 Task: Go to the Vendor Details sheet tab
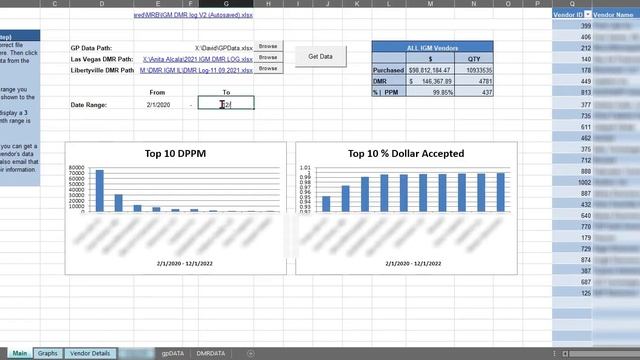pyautogui.click(x=90, y=353)
